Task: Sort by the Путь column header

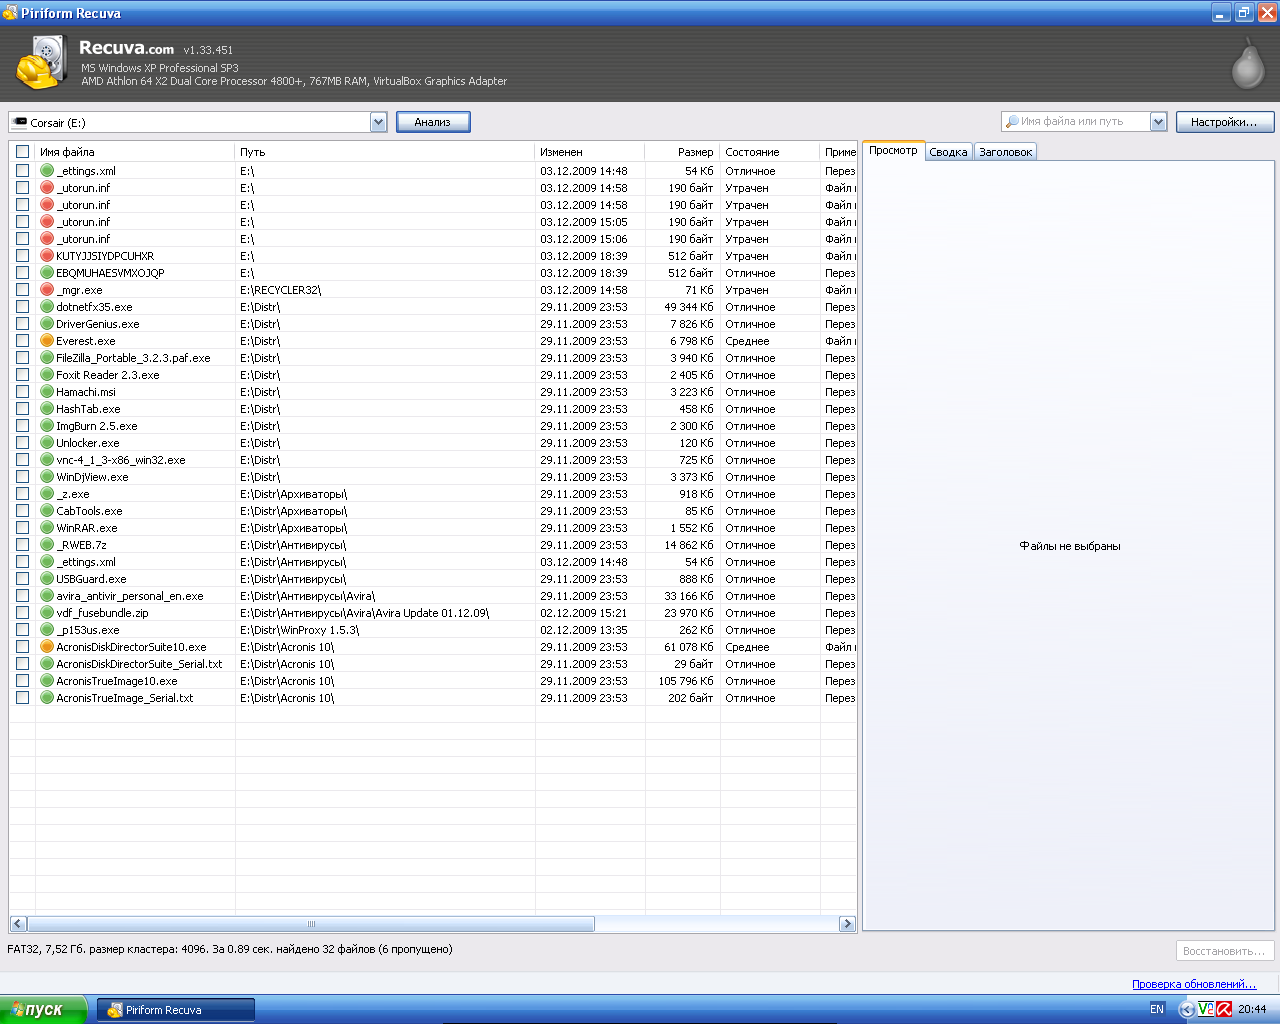Action: (385, 152)
